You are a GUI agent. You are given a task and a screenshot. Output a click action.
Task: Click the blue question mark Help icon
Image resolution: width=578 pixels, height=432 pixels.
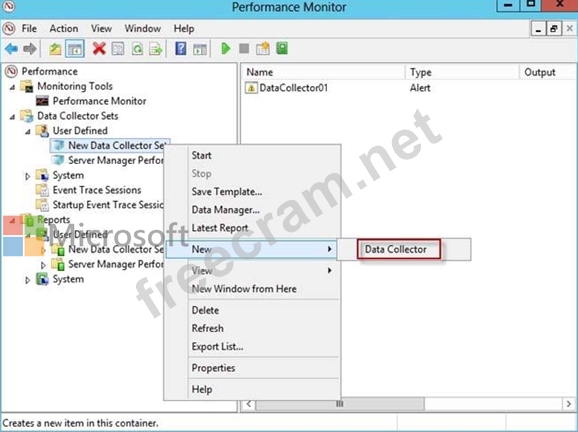point(180,48)
